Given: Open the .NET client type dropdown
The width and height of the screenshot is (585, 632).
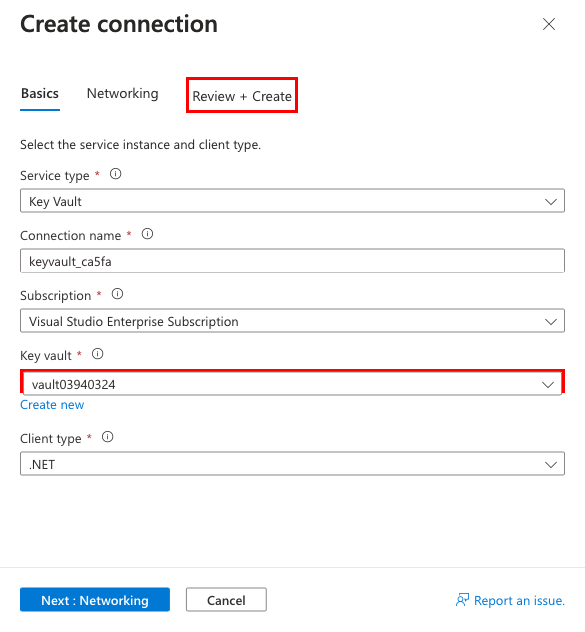Looking at the screenshot, I should [292, 464].
